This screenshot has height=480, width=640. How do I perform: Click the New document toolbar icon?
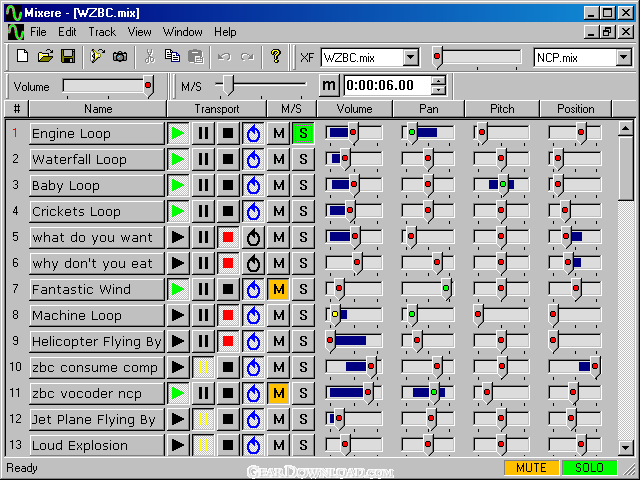click(x=22, y=56)
